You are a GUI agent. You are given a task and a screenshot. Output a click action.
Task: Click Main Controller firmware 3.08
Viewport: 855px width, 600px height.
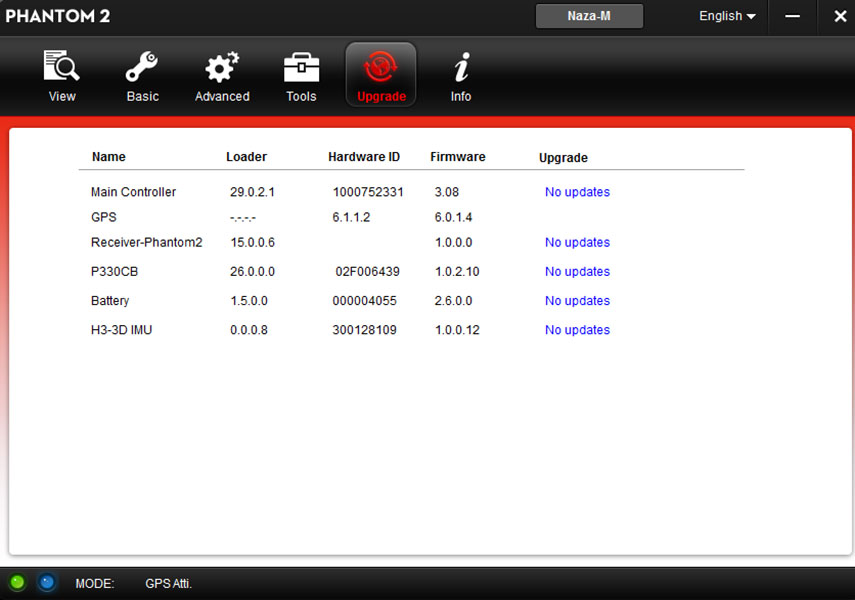coord(447,192)
